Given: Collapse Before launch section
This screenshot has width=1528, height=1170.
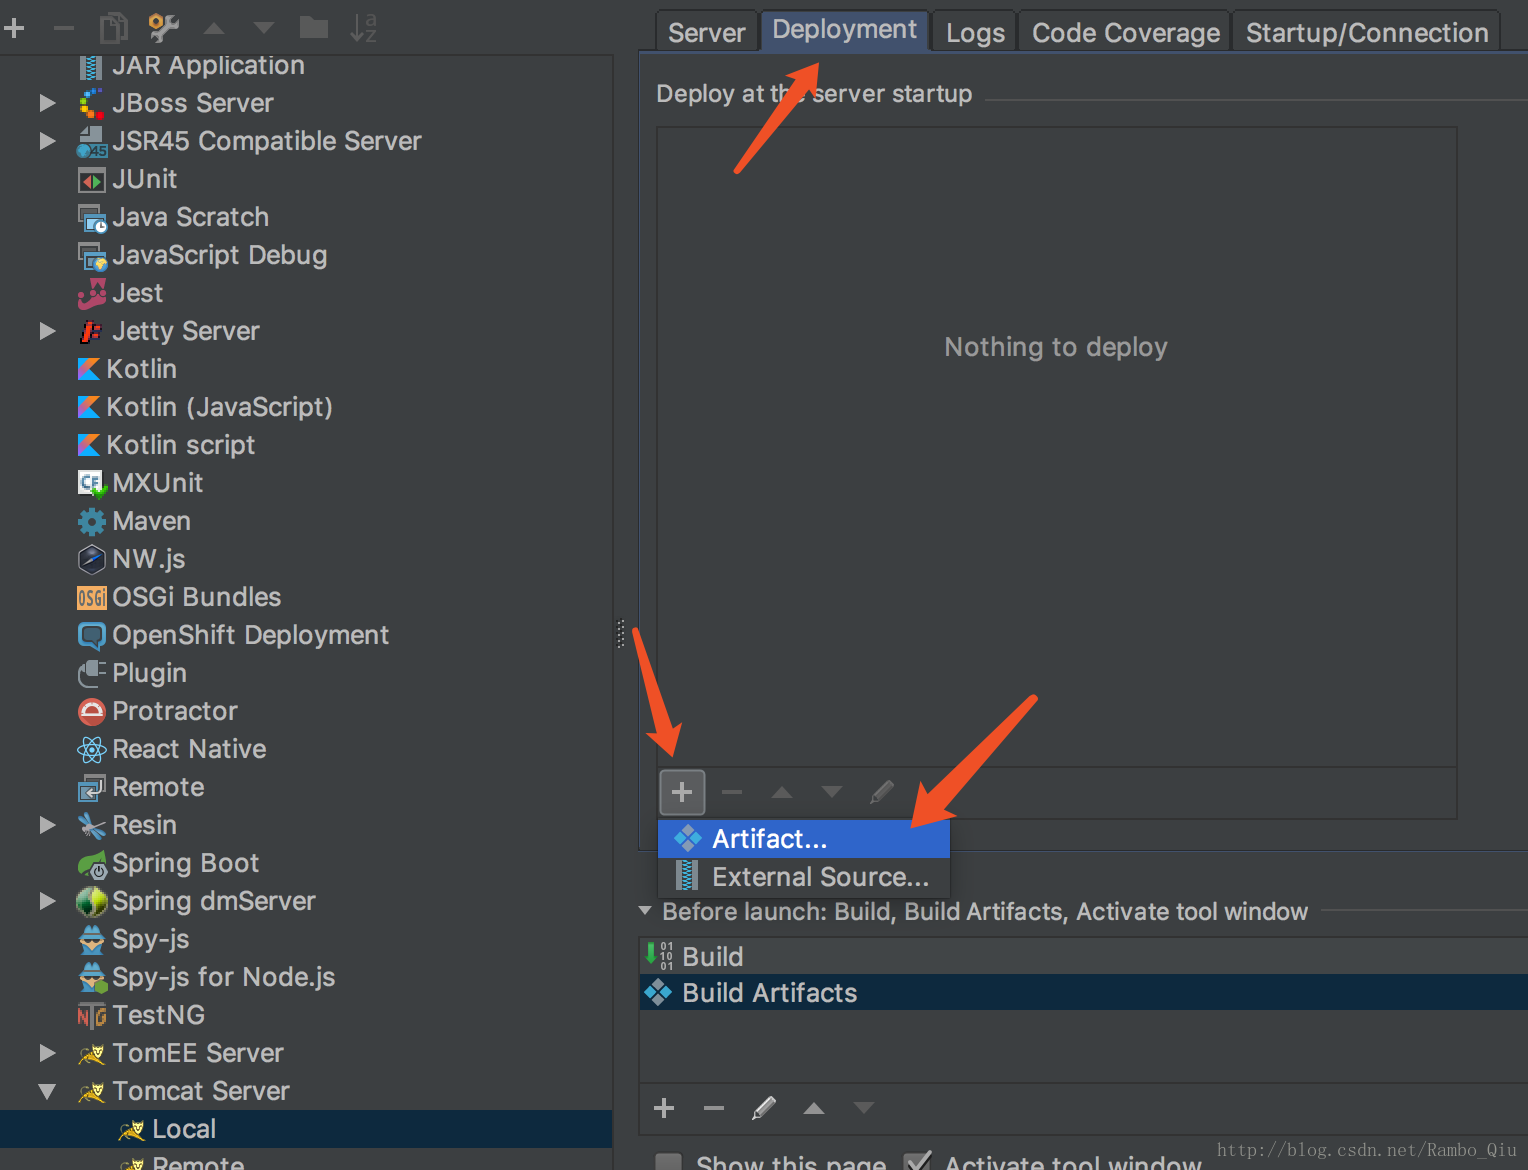Looking at the screenshot, I should pyautogui.click(x=645, y=911).
